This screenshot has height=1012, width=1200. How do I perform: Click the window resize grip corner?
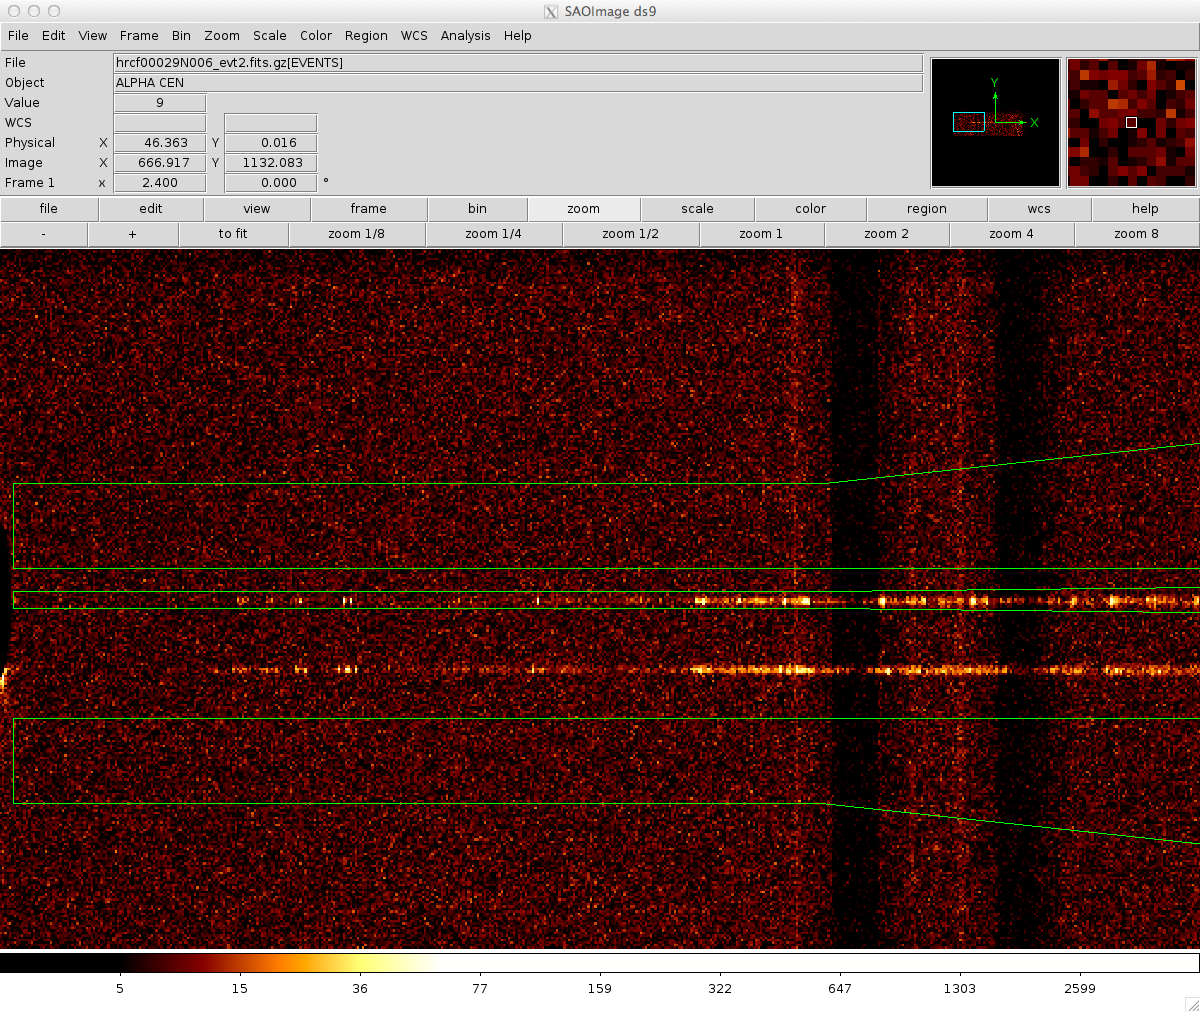[x=1191, y=1003]
